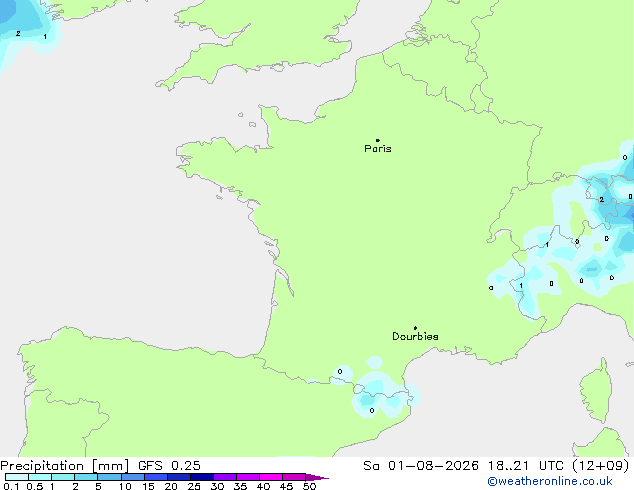Click the '45' legend scale value
The width and height of the screenshot is (634, 490).
tap(286, 486)
